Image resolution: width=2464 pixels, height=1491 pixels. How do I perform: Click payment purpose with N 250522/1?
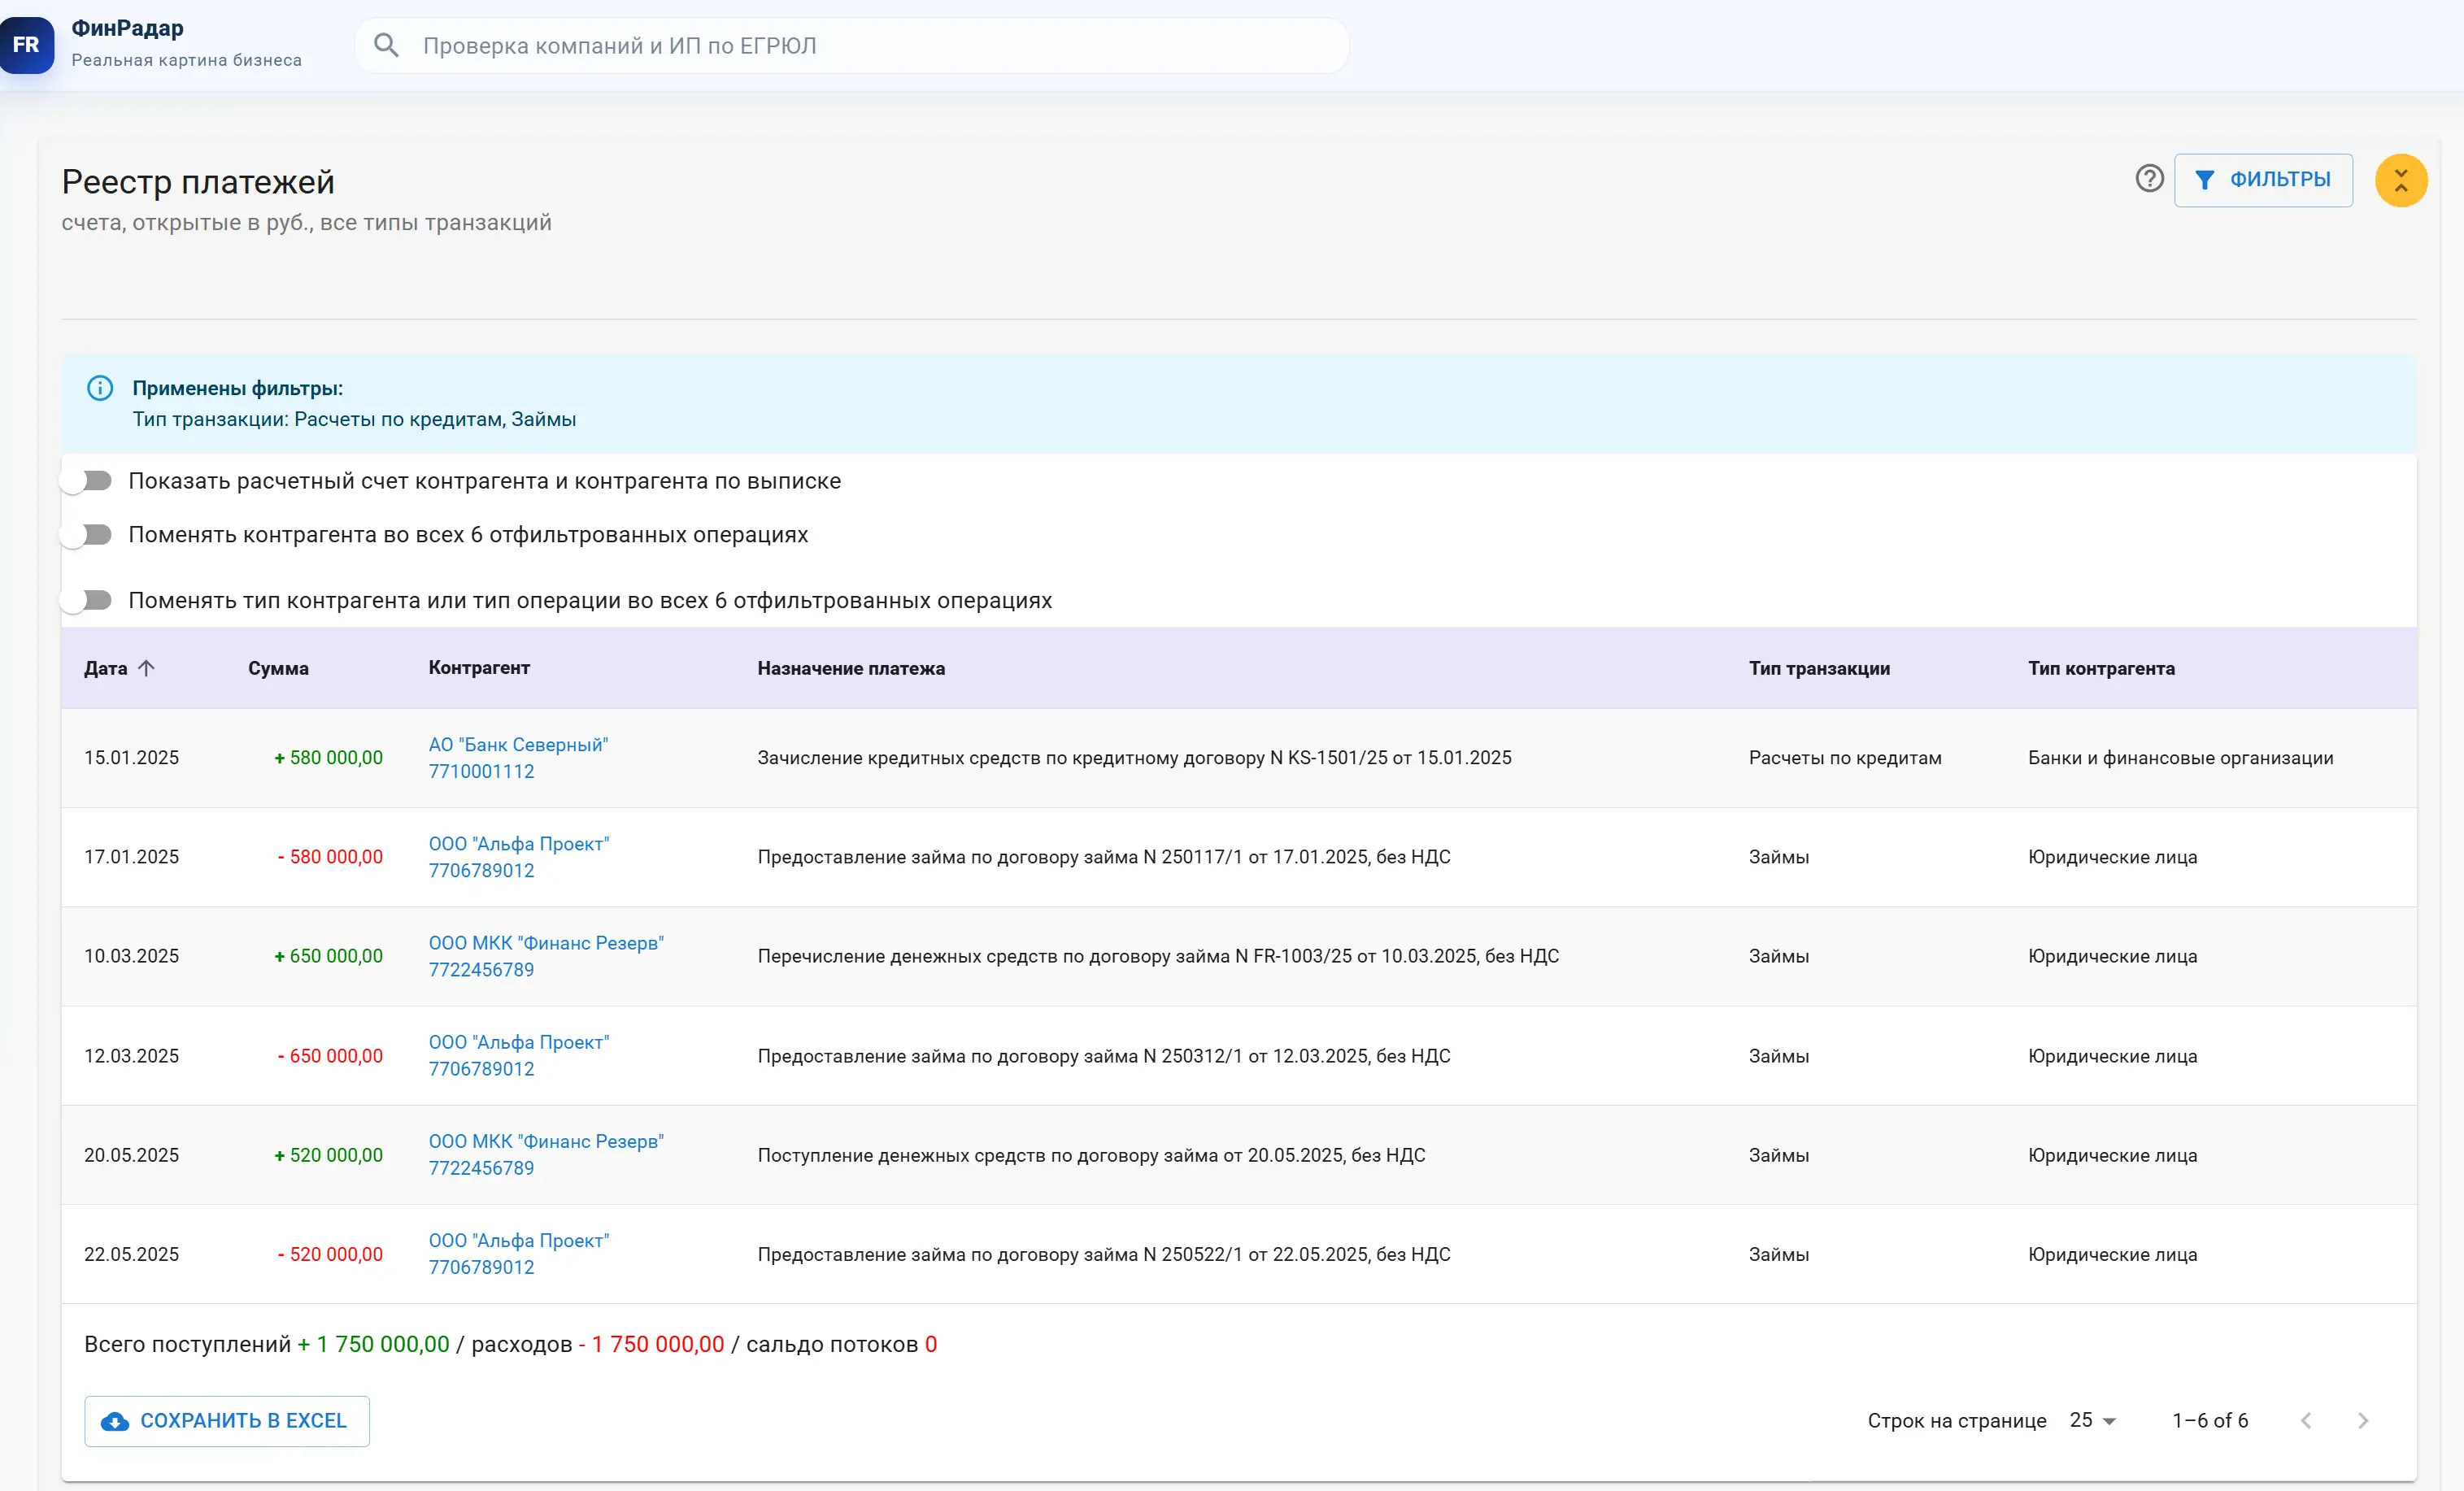(x=1104, y=1254)
